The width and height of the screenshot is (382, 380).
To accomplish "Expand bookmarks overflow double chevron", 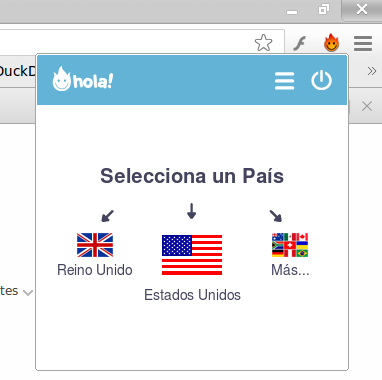I will 372,71.
